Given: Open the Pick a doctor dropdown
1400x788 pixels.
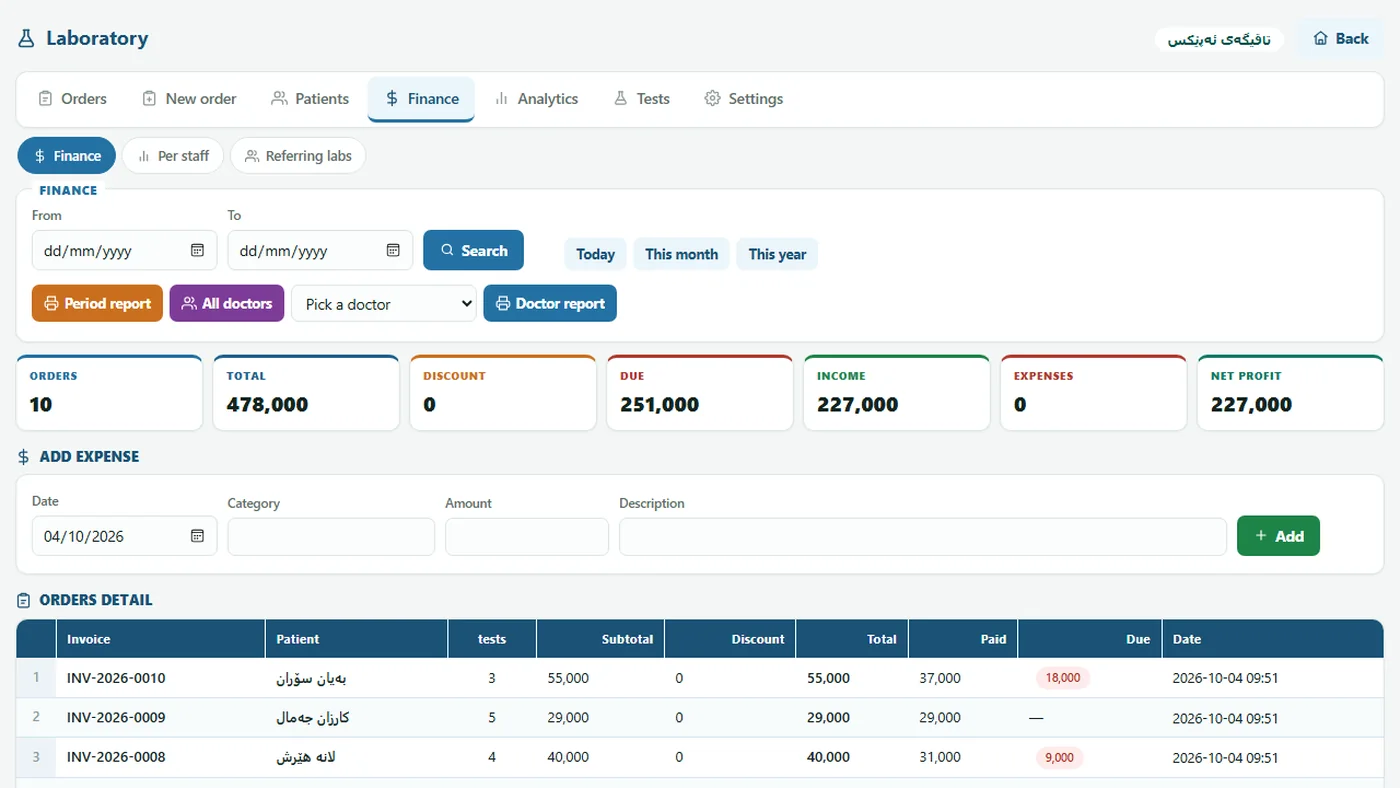Looking at the screenshot, I should (x=384, y=304).
